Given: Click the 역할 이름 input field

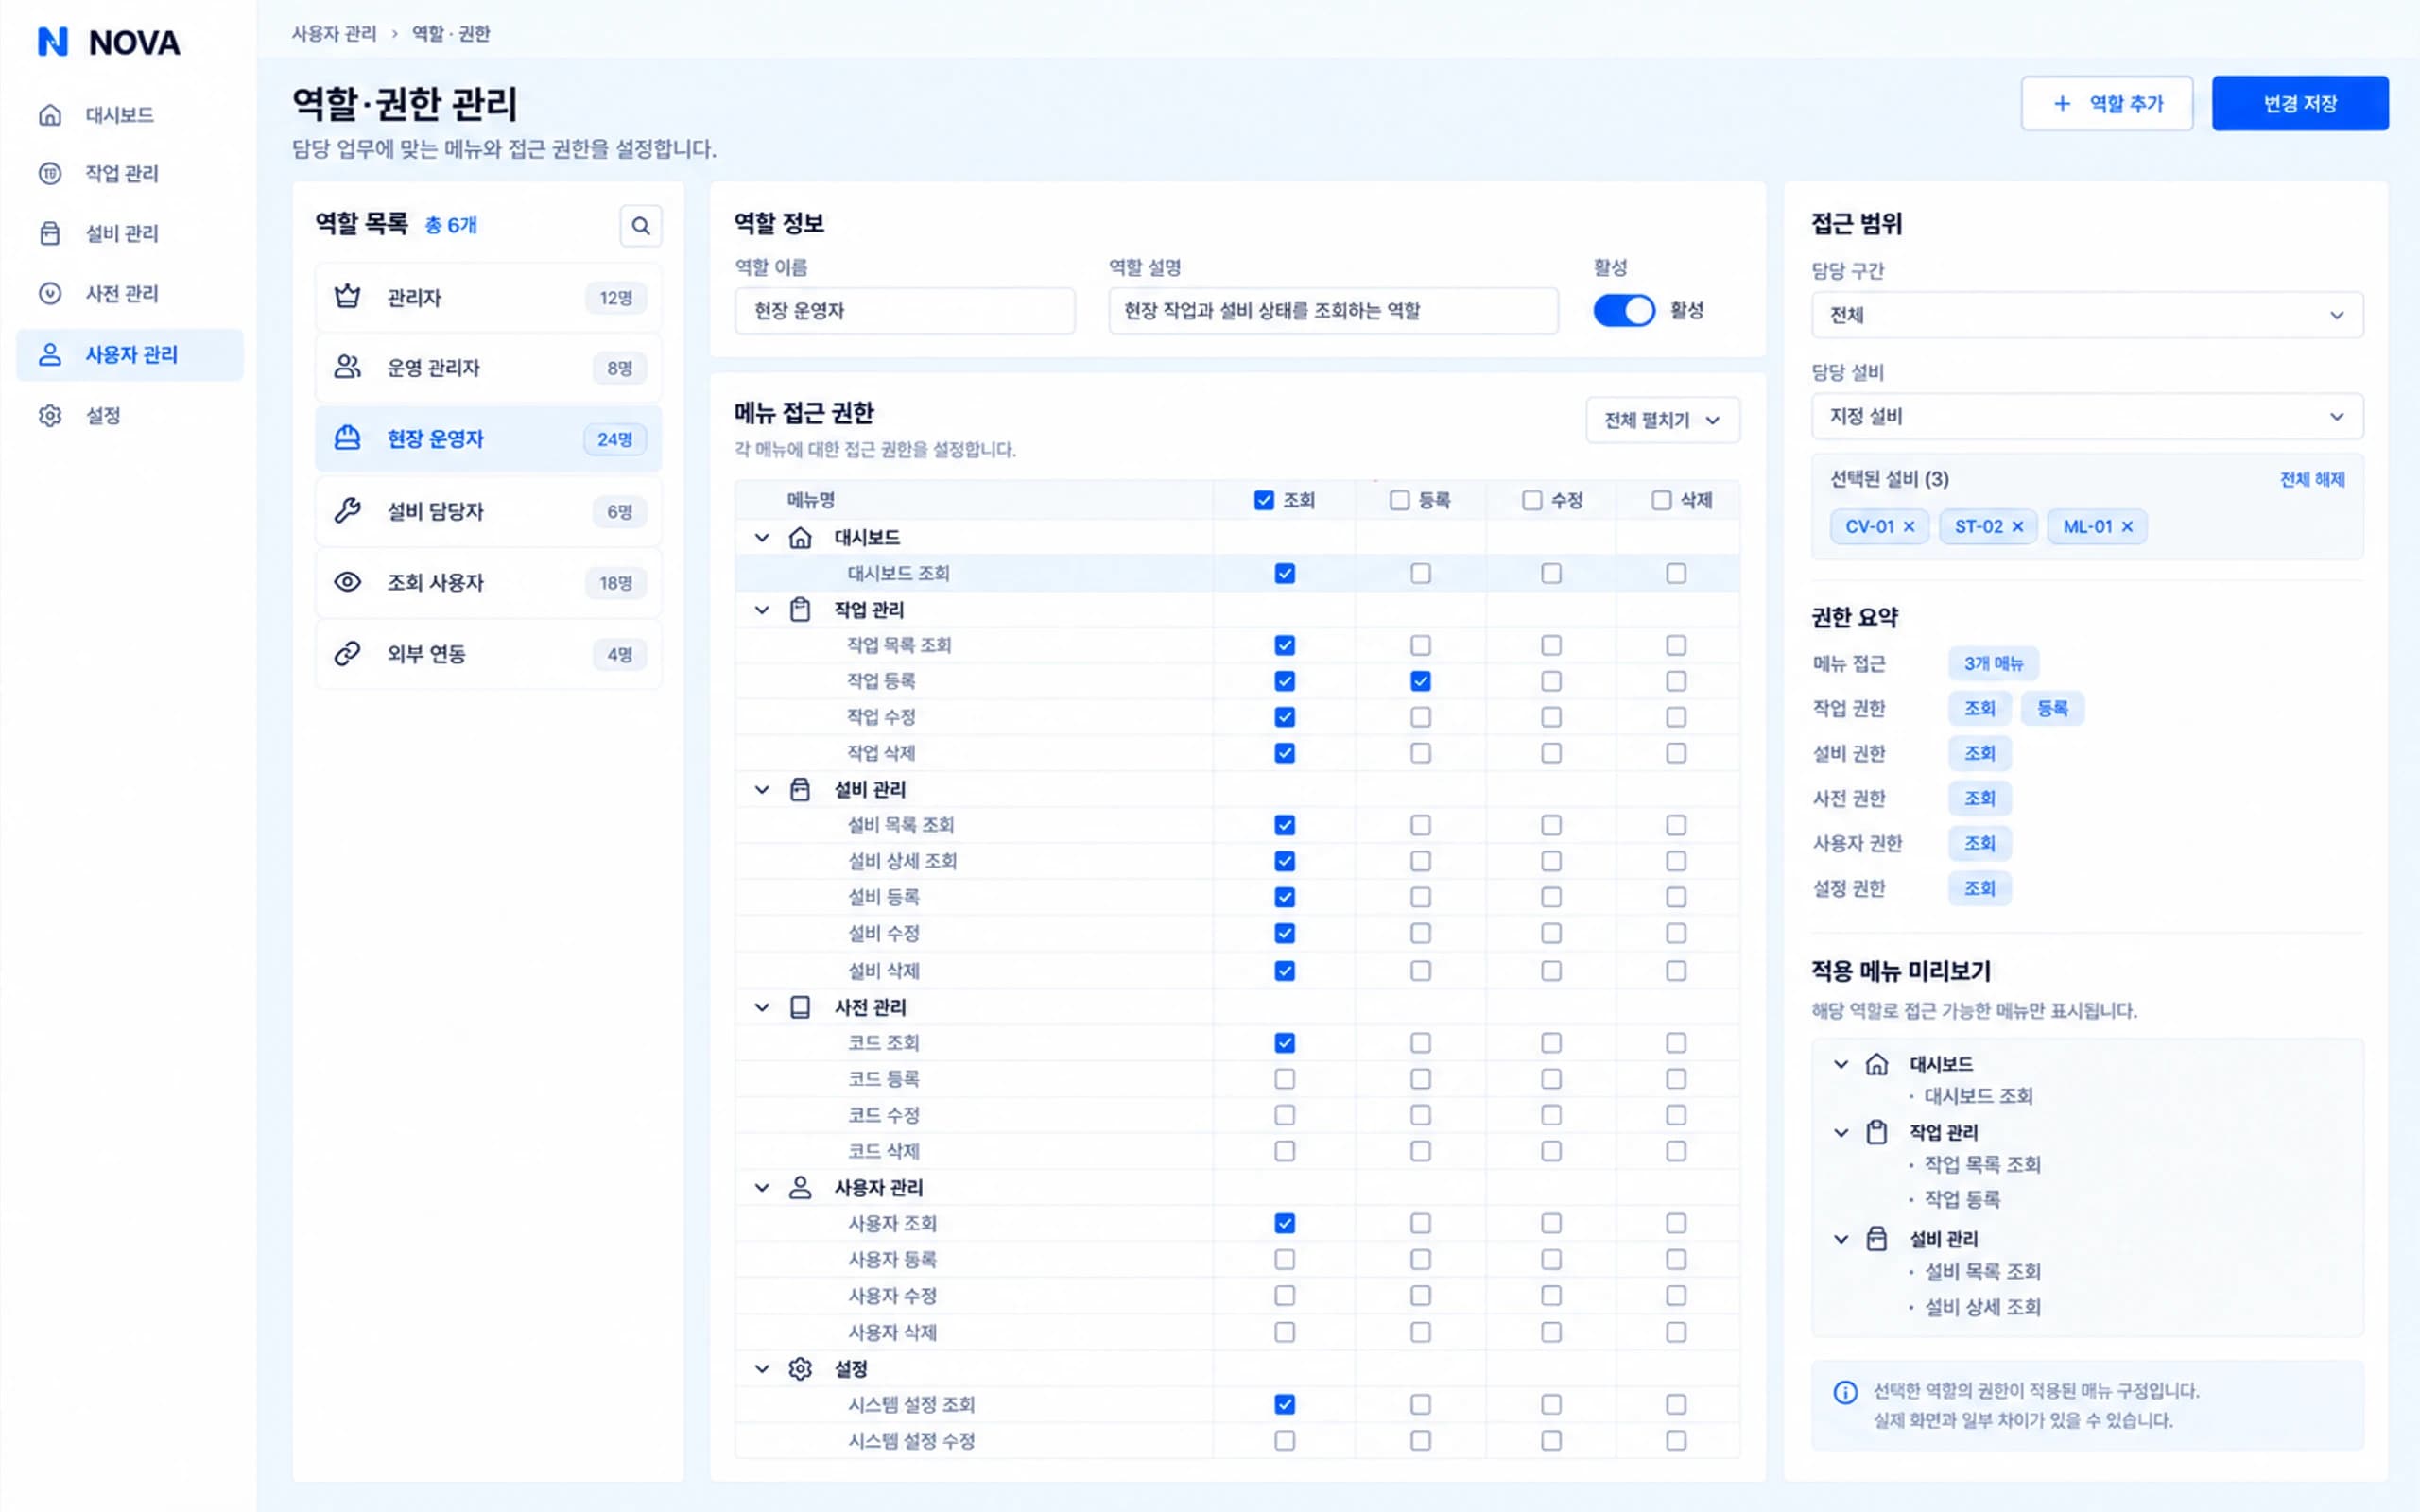Looking at the screenshot, I should click(905, 311).
